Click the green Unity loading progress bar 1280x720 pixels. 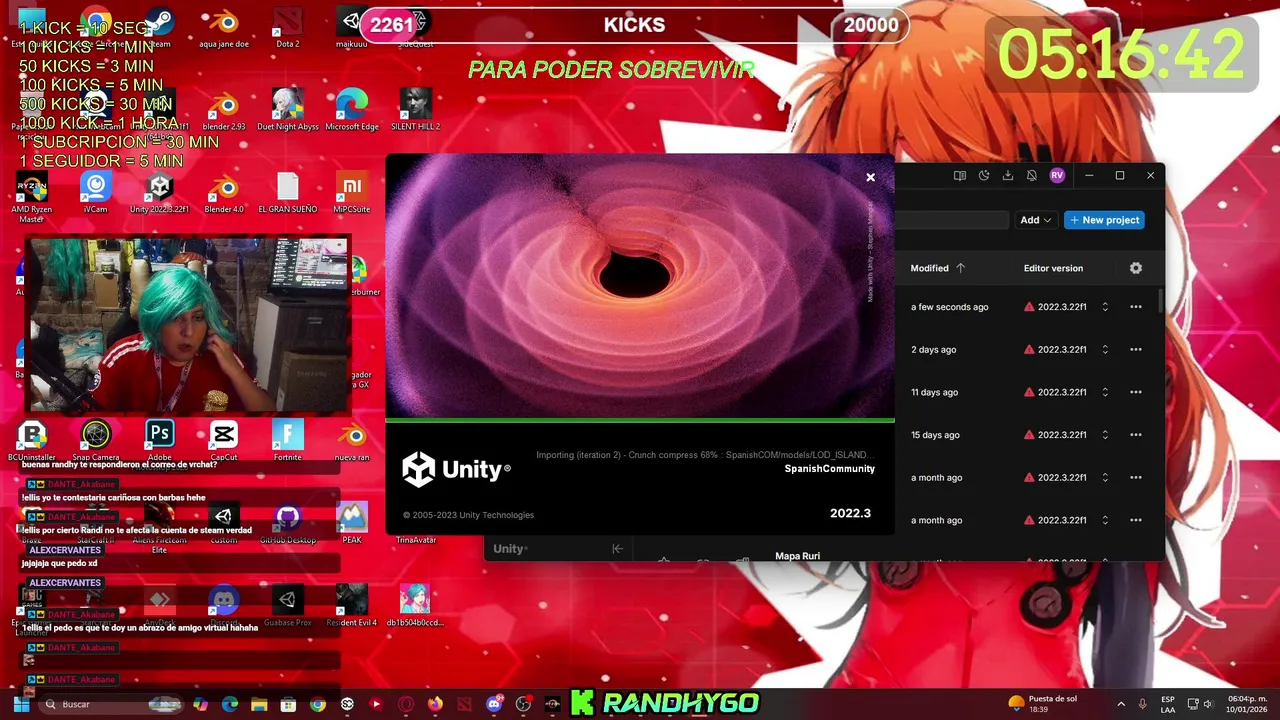click(640, 420)
